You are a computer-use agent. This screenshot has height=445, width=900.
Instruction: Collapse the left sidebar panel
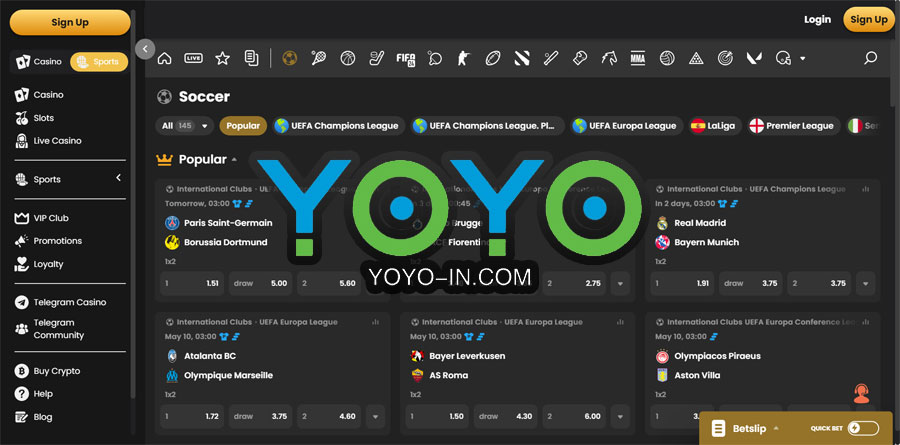(145, 49)
